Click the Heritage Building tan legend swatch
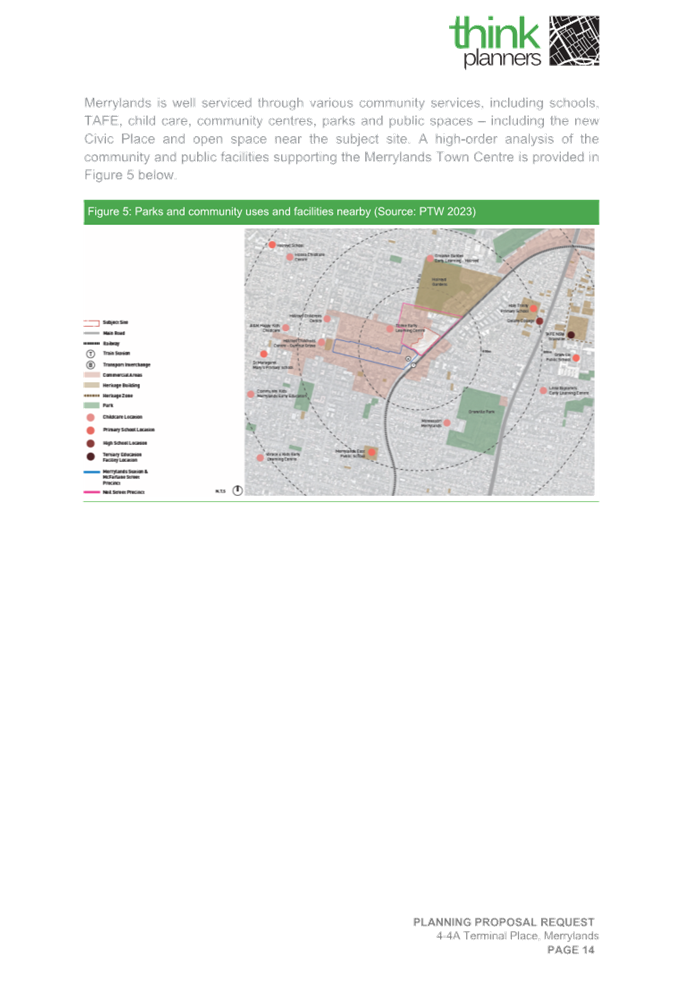This screenshot has height=989, width=682. (x=91, y=385)
